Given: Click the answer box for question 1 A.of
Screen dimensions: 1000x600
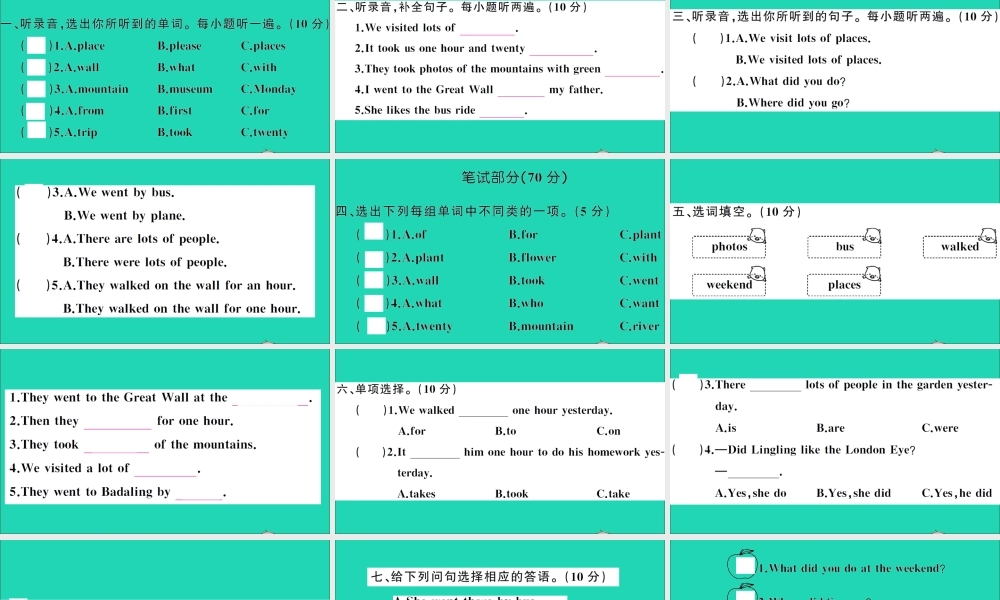Looking at the screenshot, I should click(374, 233).
